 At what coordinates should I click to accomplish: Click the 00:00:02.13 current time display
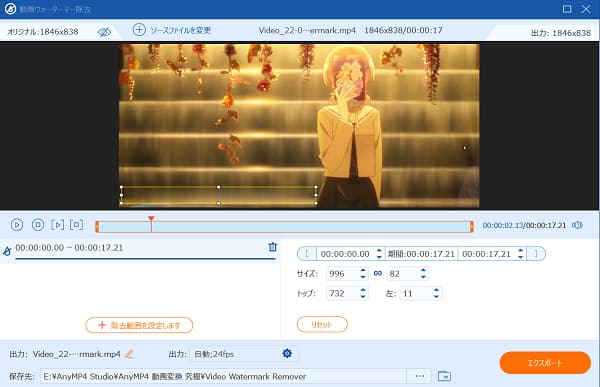[502, 225]
